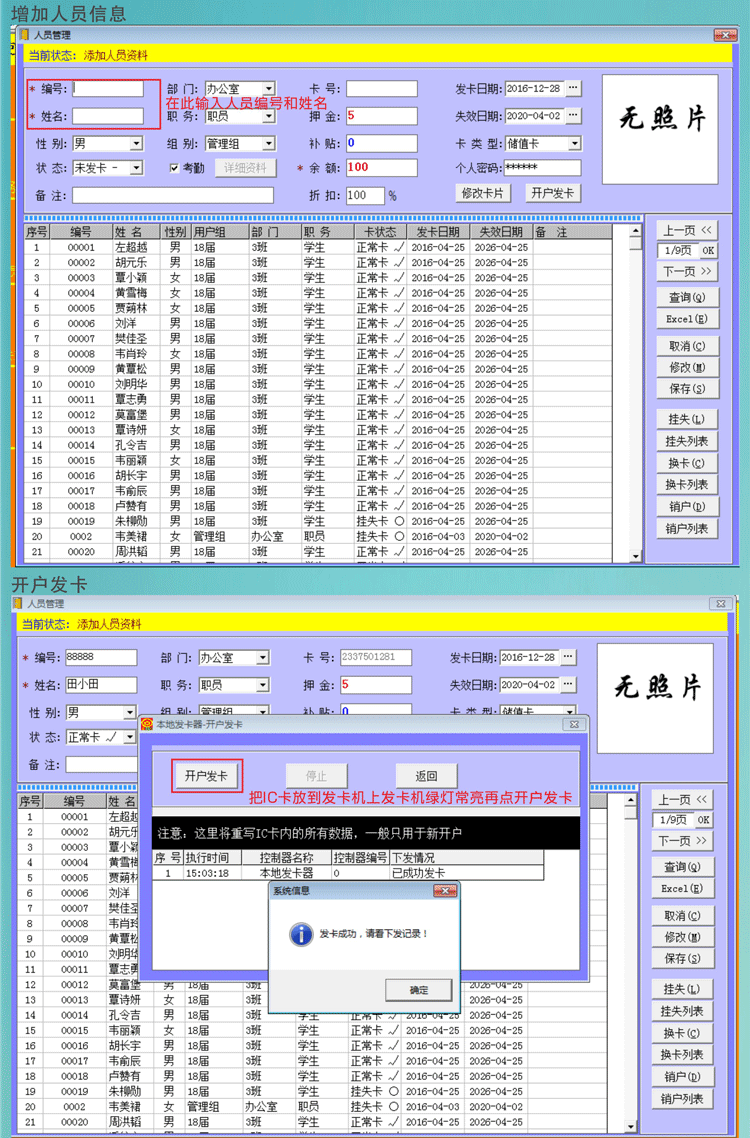Click 挂失列表 button in upper window
The height and width of the screenshot is (1138, 750).
click(x=687, y=441)
